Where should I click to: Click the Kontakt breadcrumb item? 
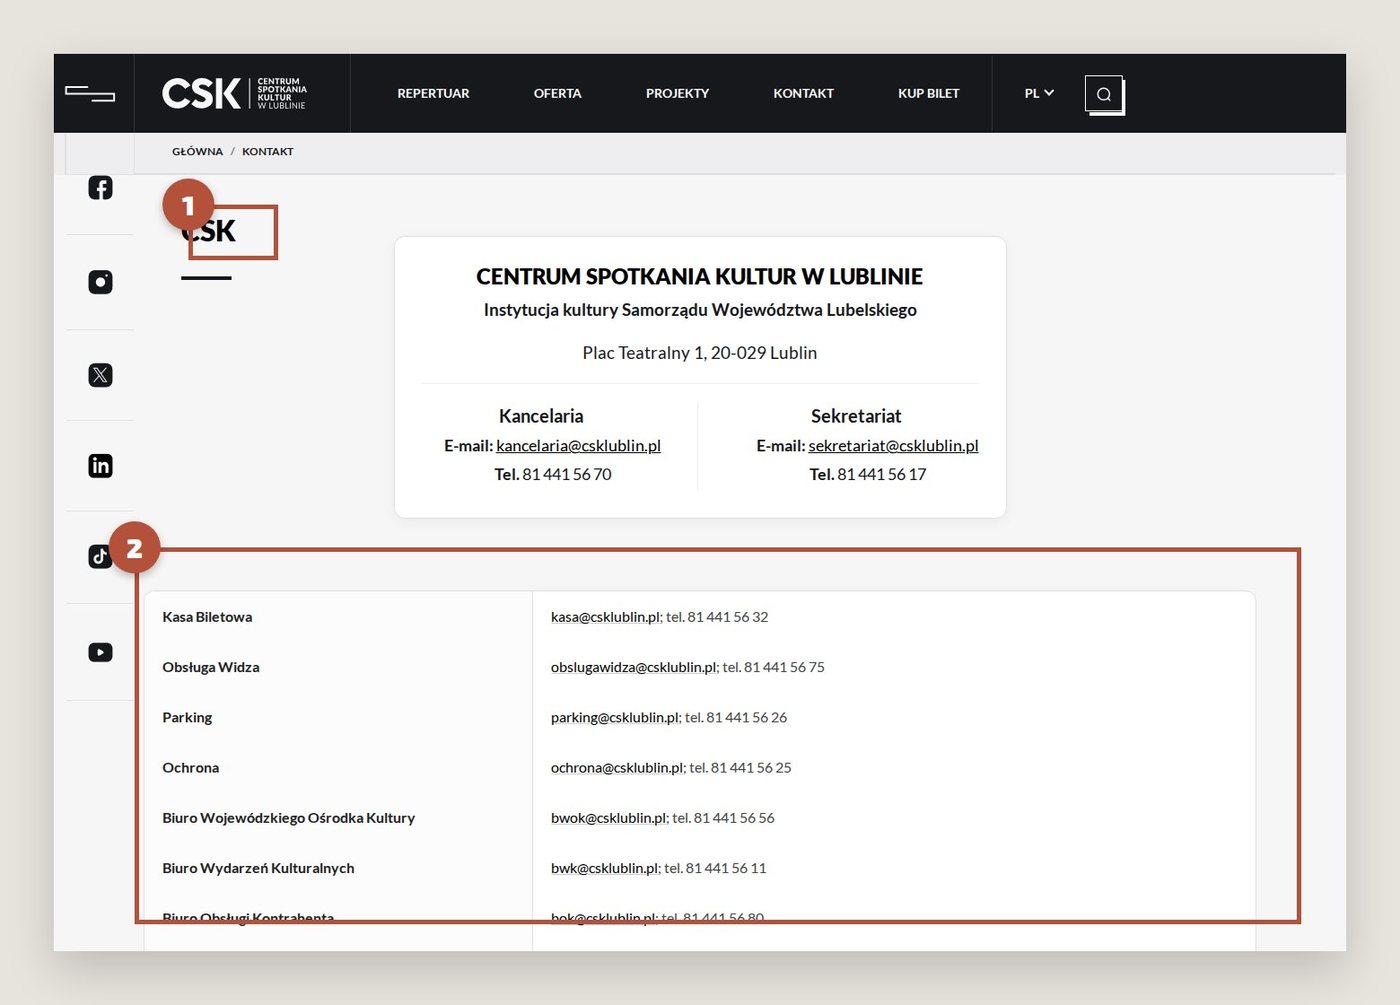tap(268, 152)
